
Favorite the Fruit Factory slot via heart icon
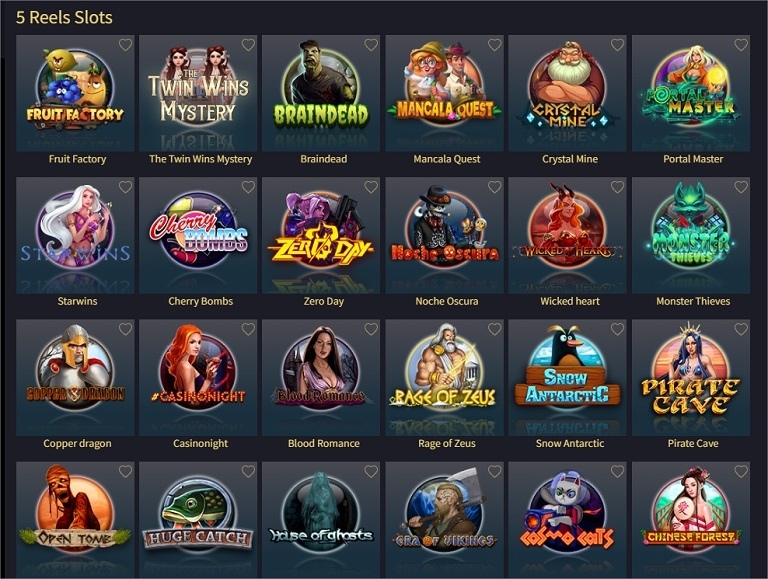coord(125,45)
